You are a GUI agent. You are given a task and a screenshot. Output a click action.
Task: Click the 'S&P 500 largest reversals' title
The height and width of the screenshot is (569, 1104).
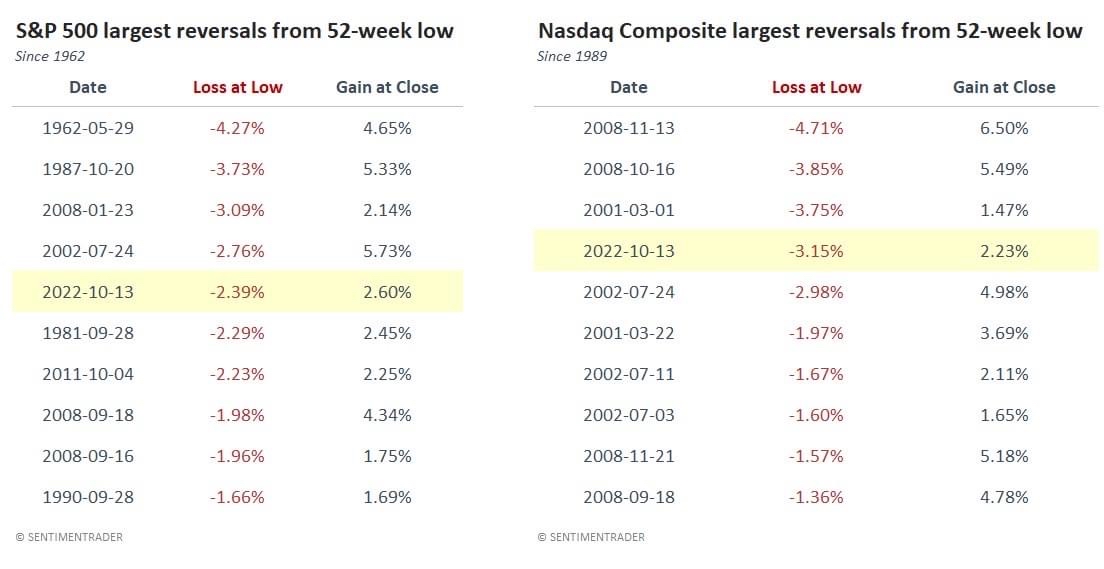235,31
